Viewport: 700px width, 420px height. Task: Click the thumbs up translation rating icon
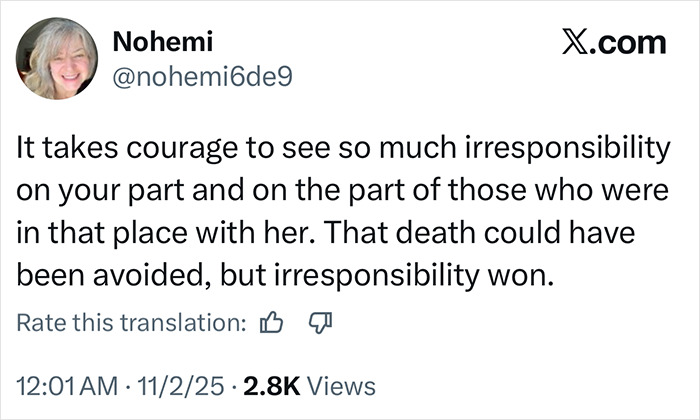pos(272,323)
